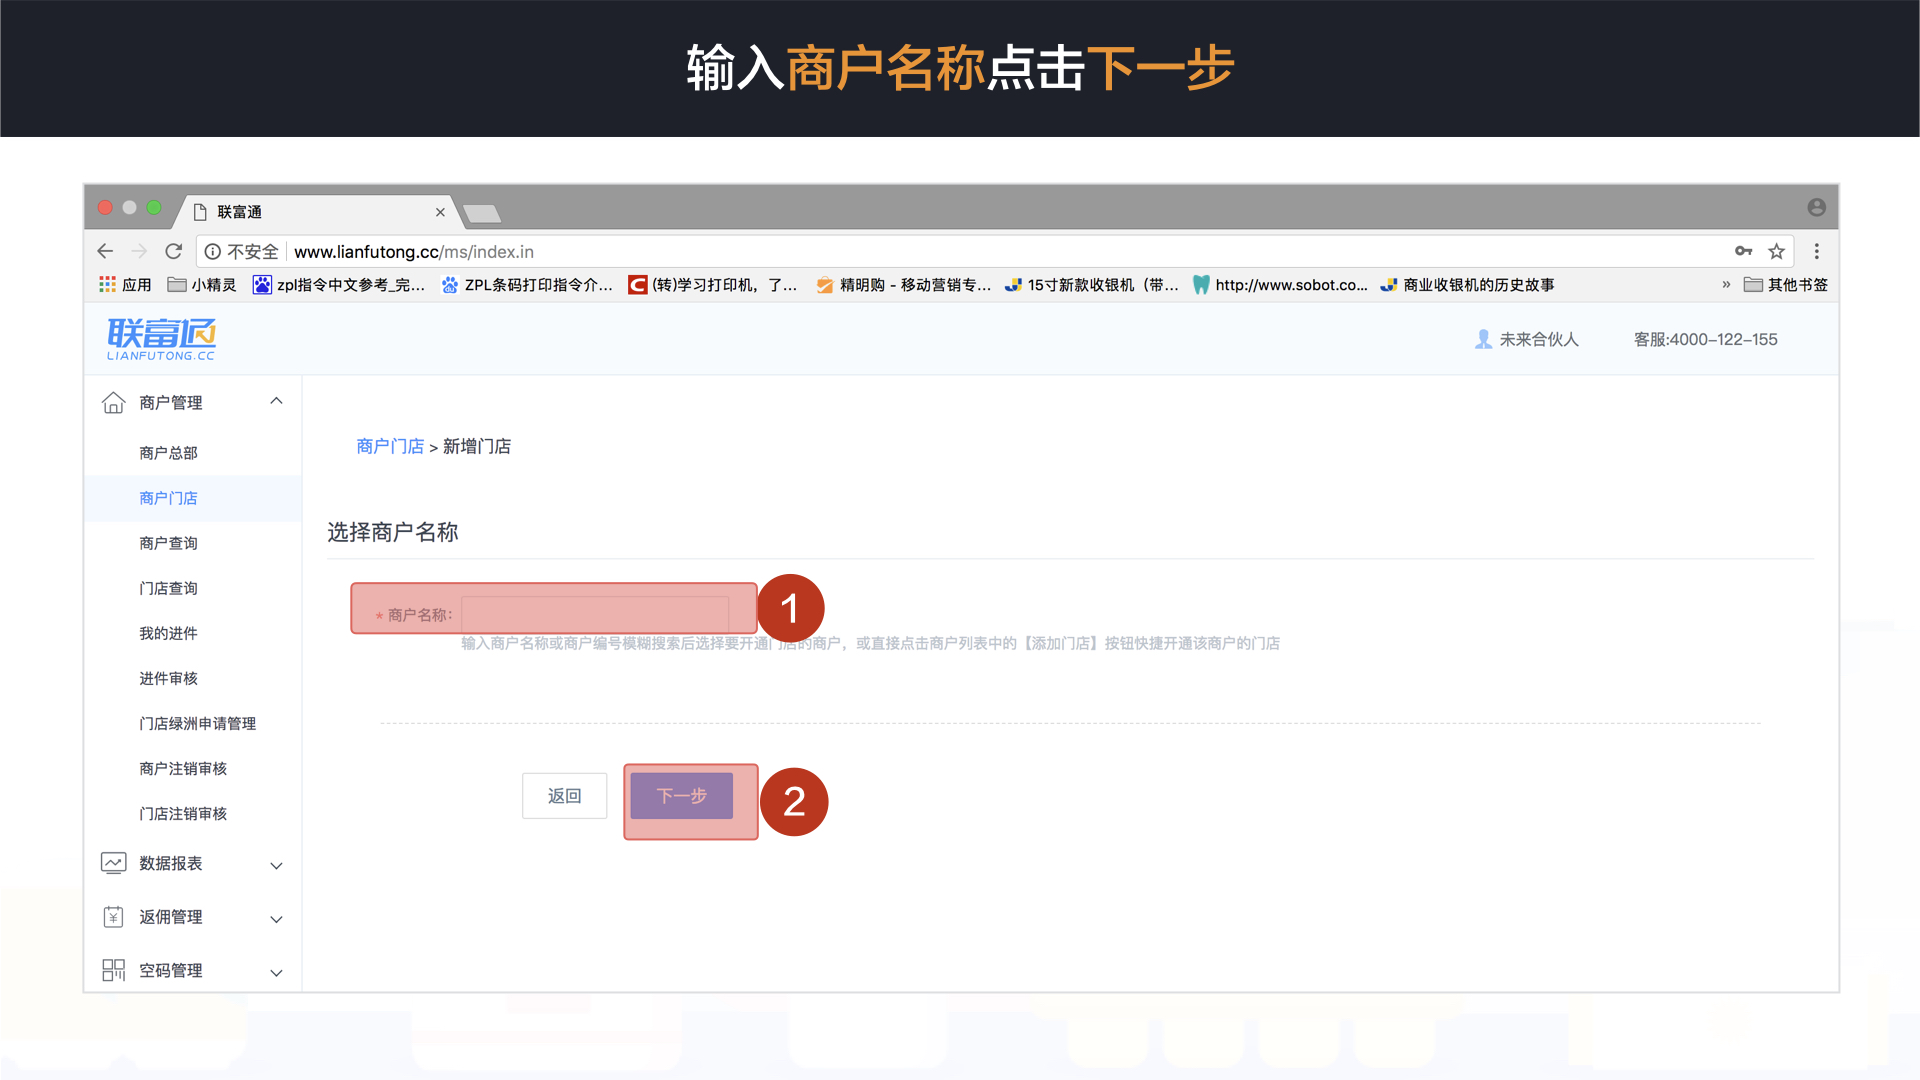Show more bookmarks with chevron
This screenshot has height=1080, width=1920.
(1726, 285)
